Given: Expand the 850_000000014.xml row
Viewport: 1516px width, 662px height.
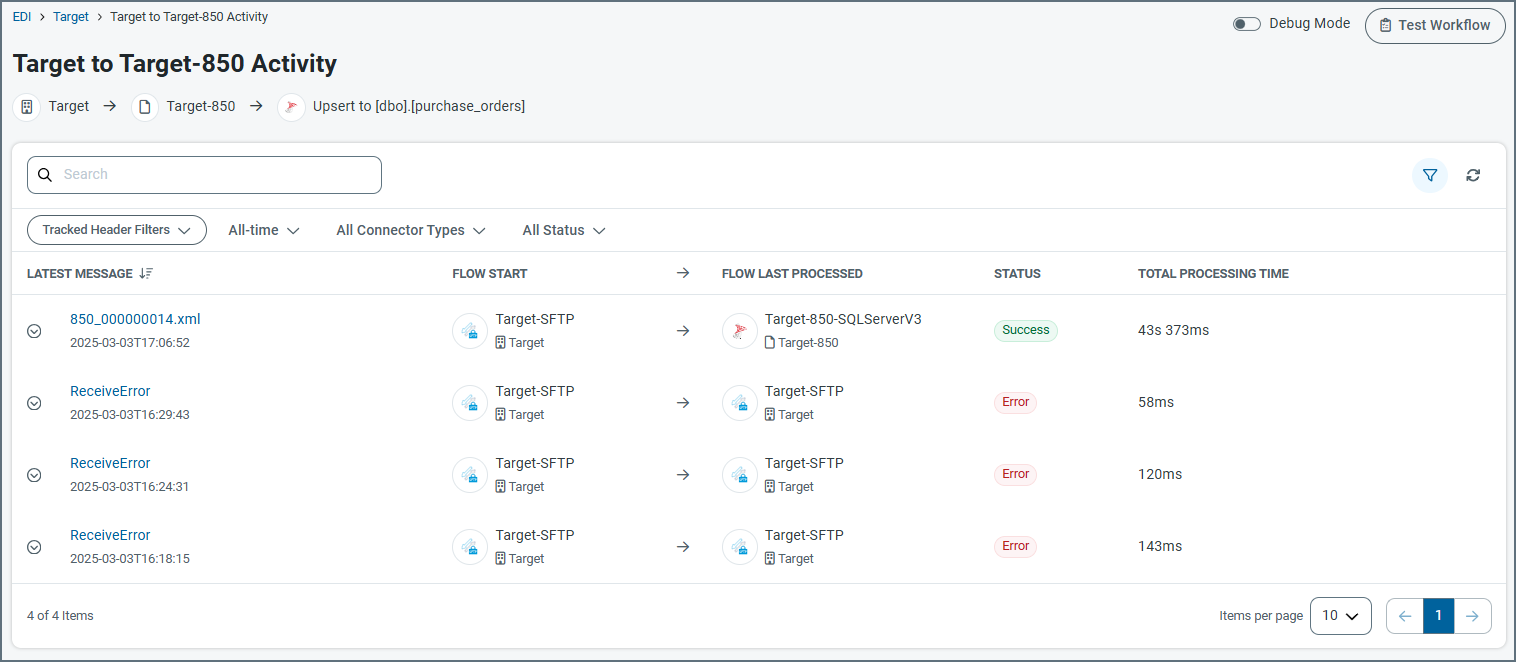Looking at the screenshot, I should pyautogui.click(x=34, y=331).
